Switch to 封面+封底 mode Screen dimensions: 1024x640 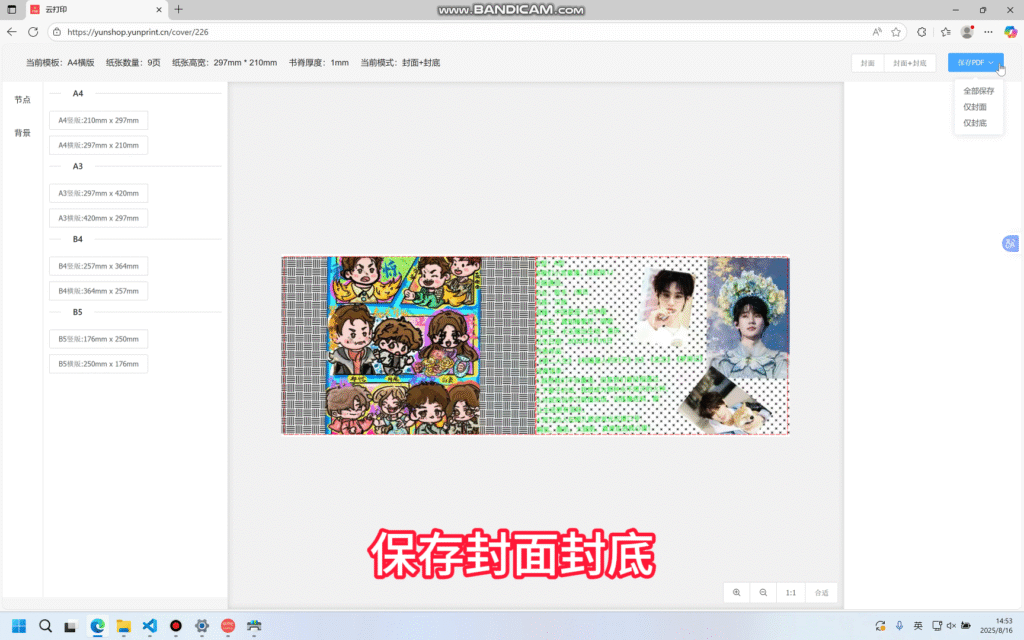coord(910,63)
